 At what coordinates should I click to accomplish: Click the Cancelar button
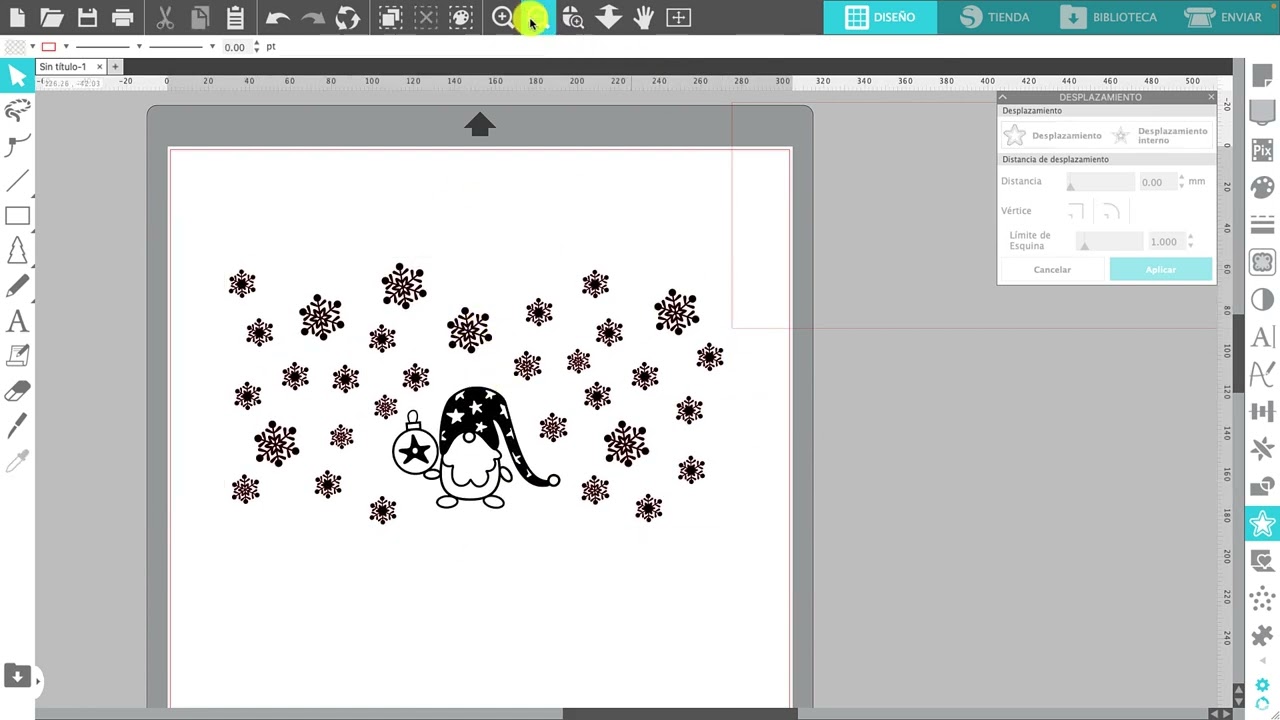1052,269
